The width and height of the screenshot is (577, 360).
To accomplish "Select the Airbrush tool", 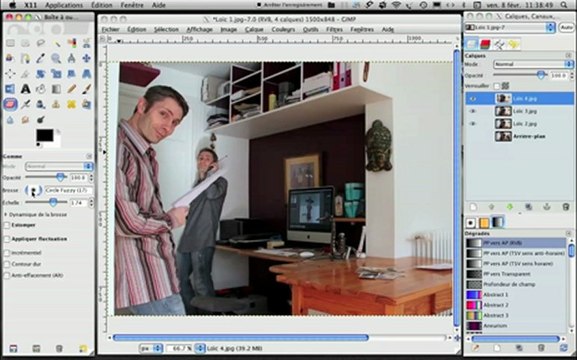I will [x=25, y=104].
